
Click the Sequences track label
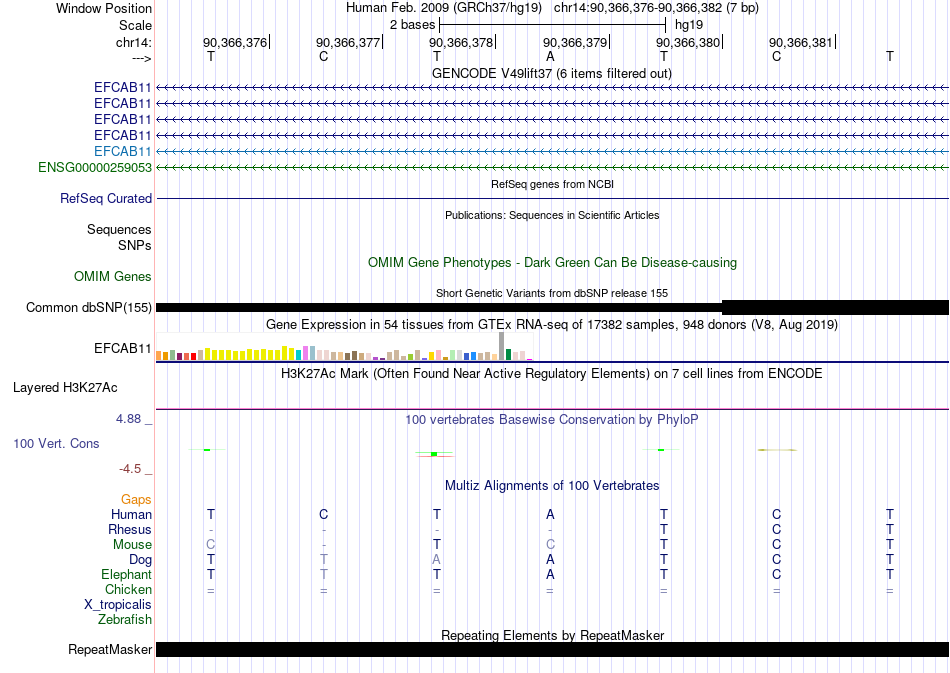point(119,230)
